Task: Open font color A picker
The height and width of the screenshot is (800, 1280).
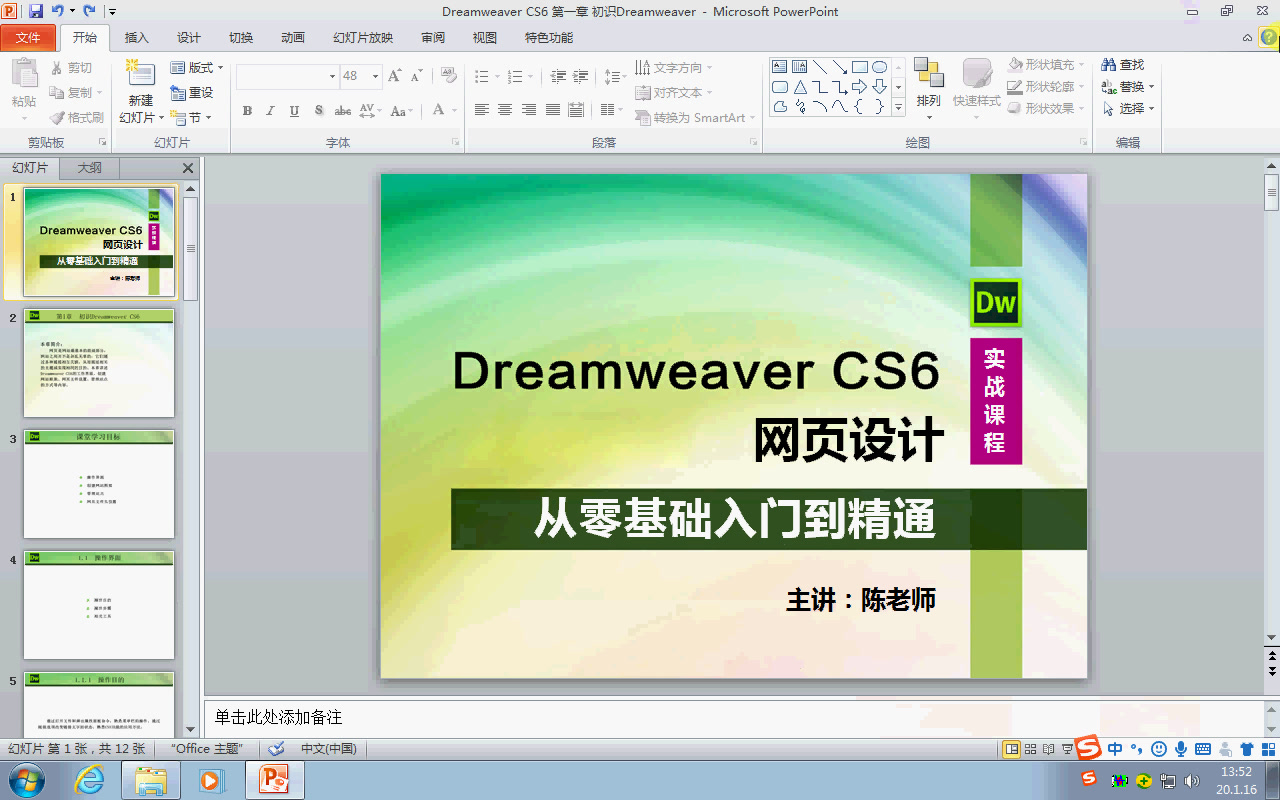Action: 438,111
